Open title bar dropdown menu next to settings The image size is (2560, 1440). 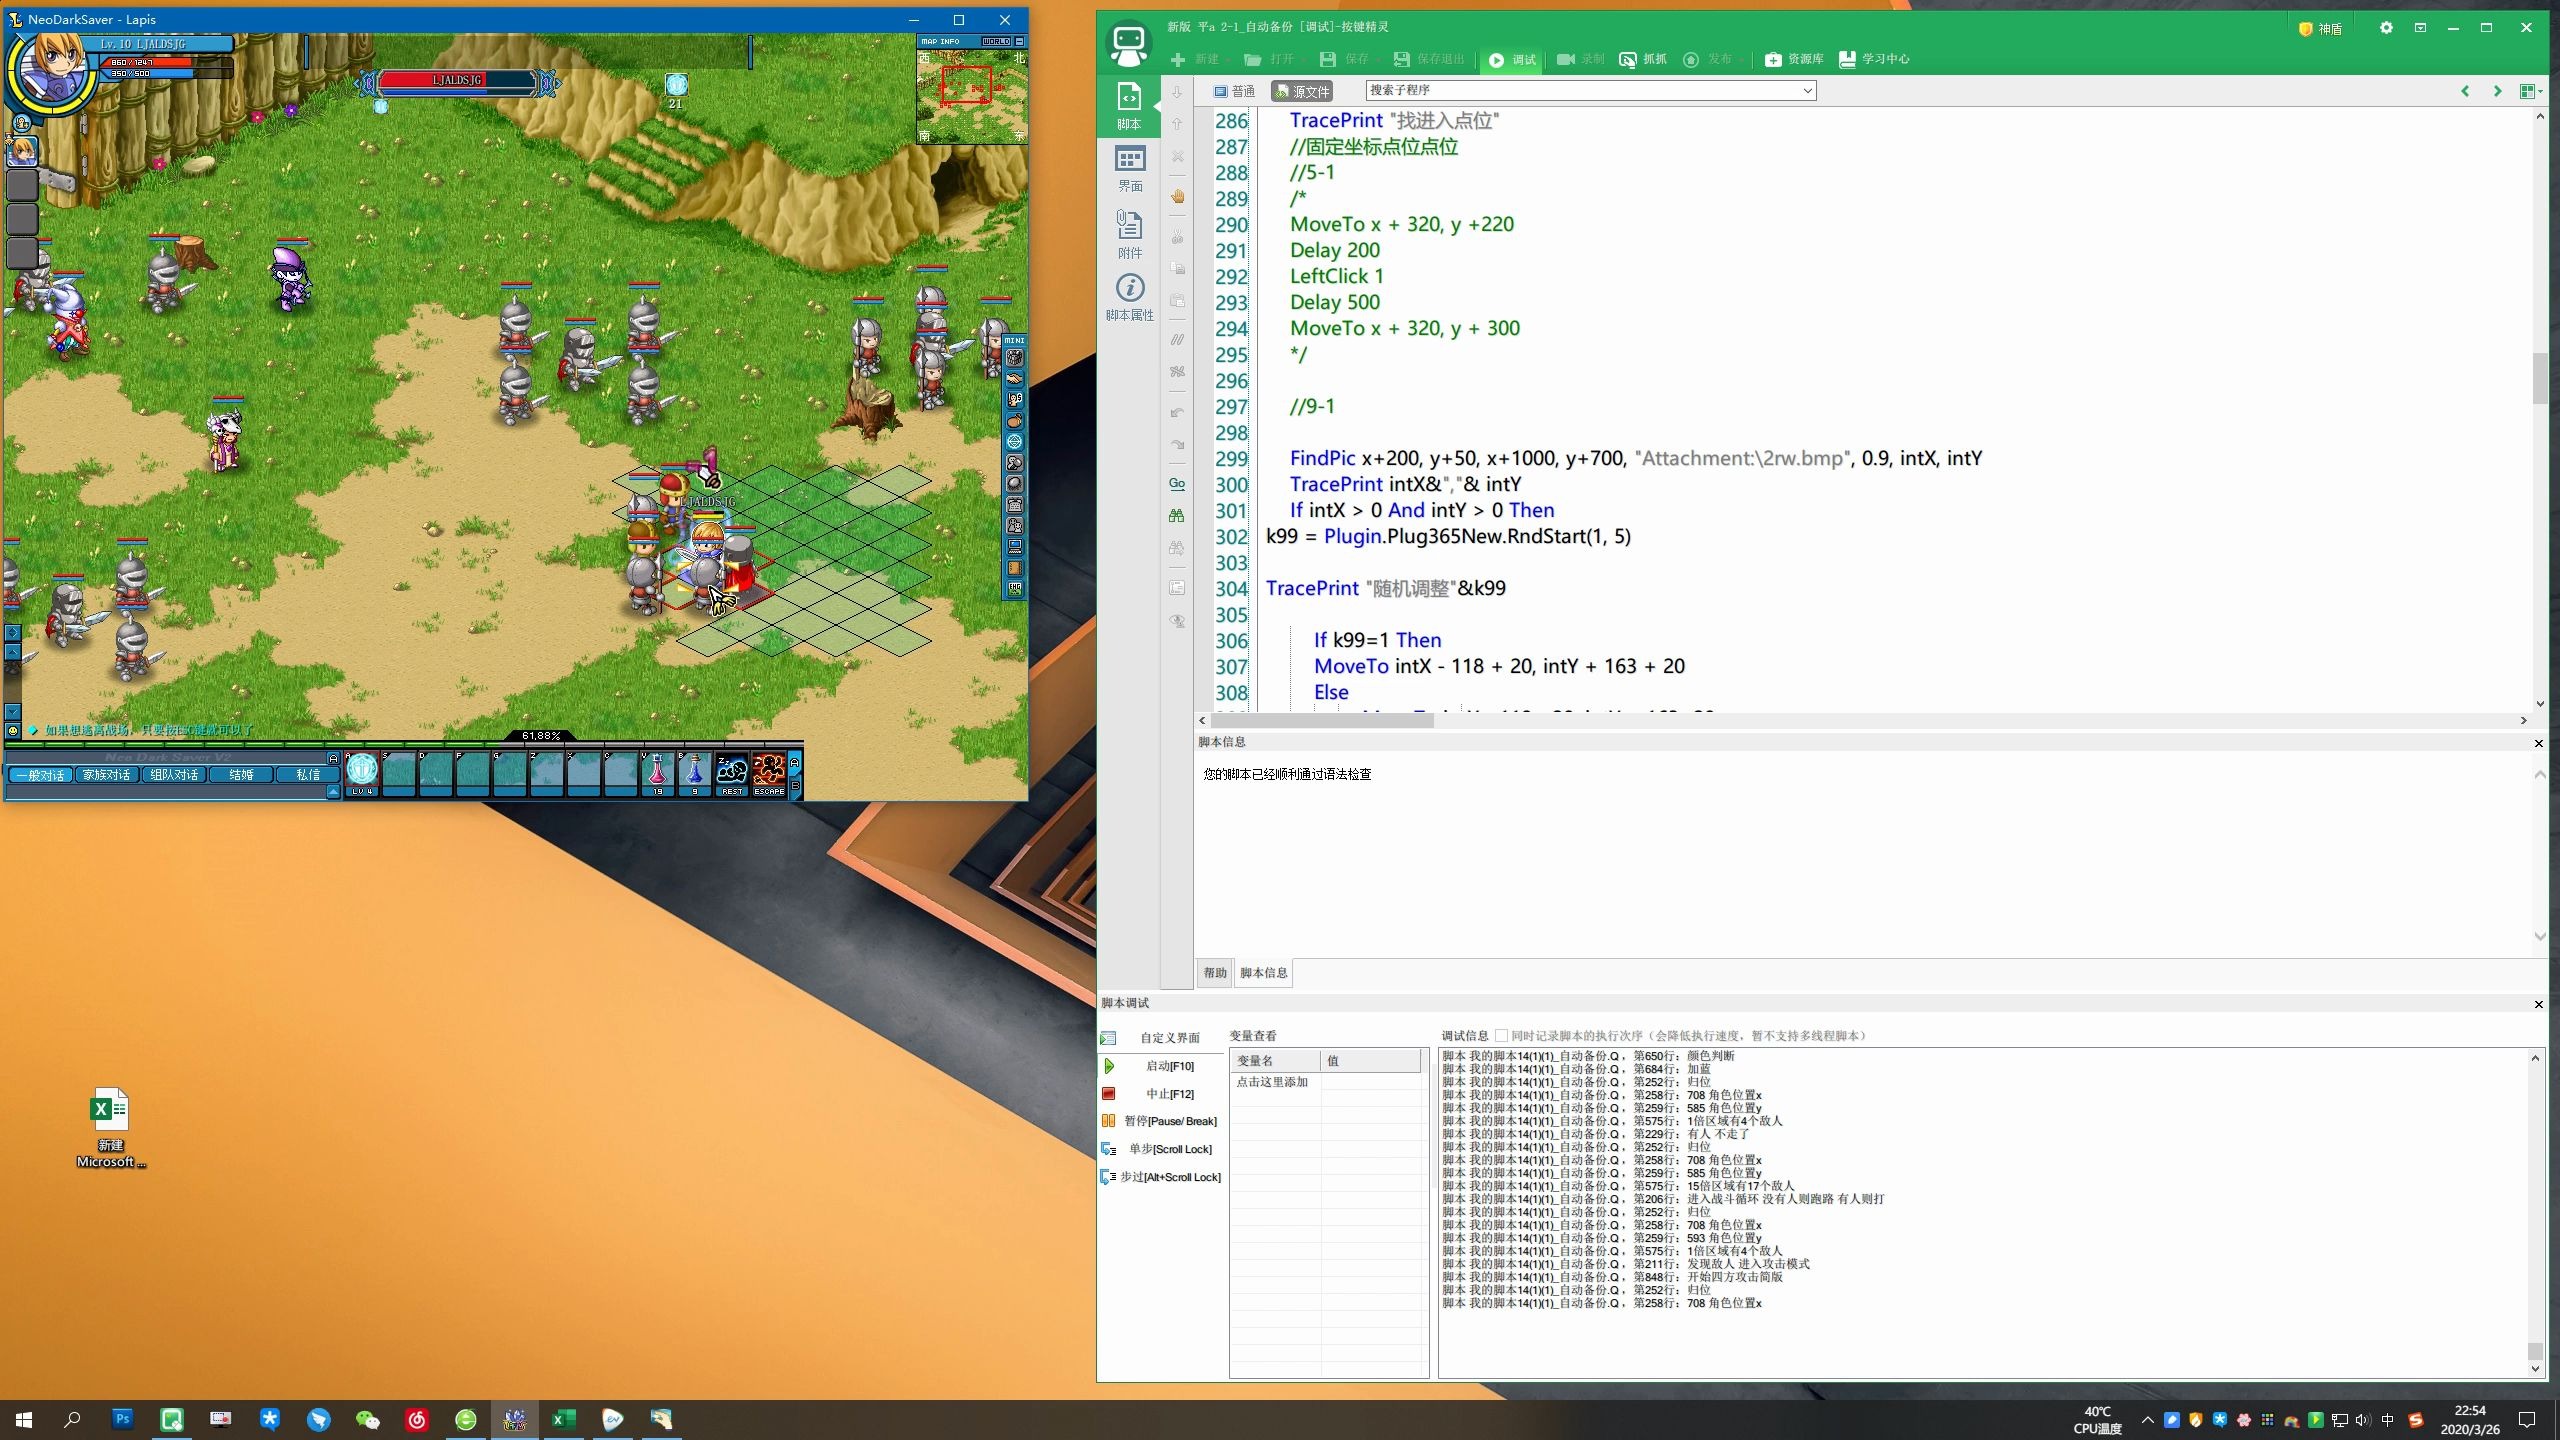coord(2420,28)
